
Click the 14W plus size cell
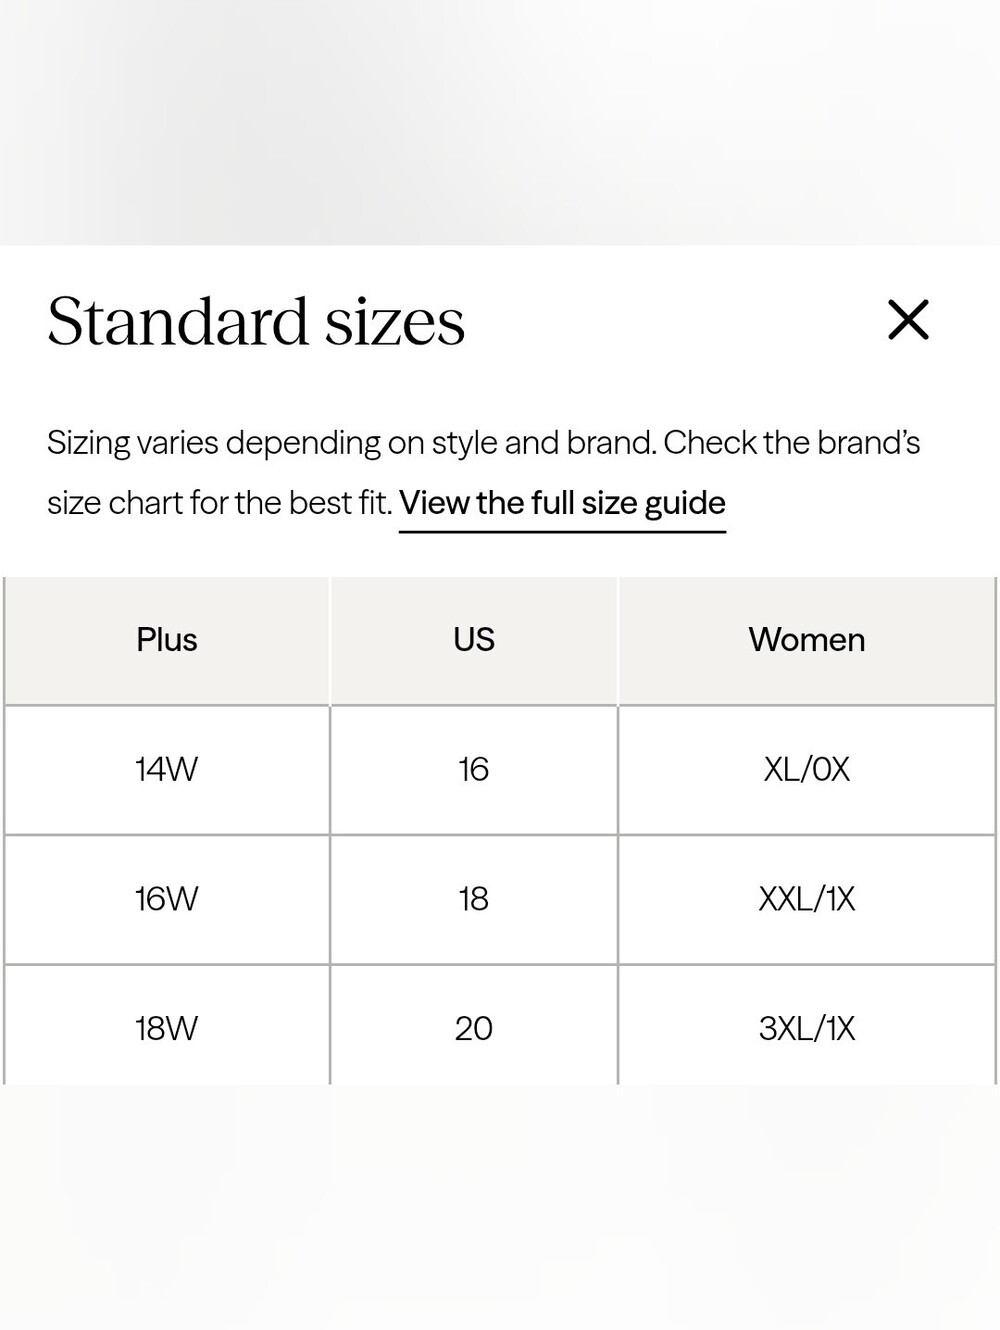(167, 770)
